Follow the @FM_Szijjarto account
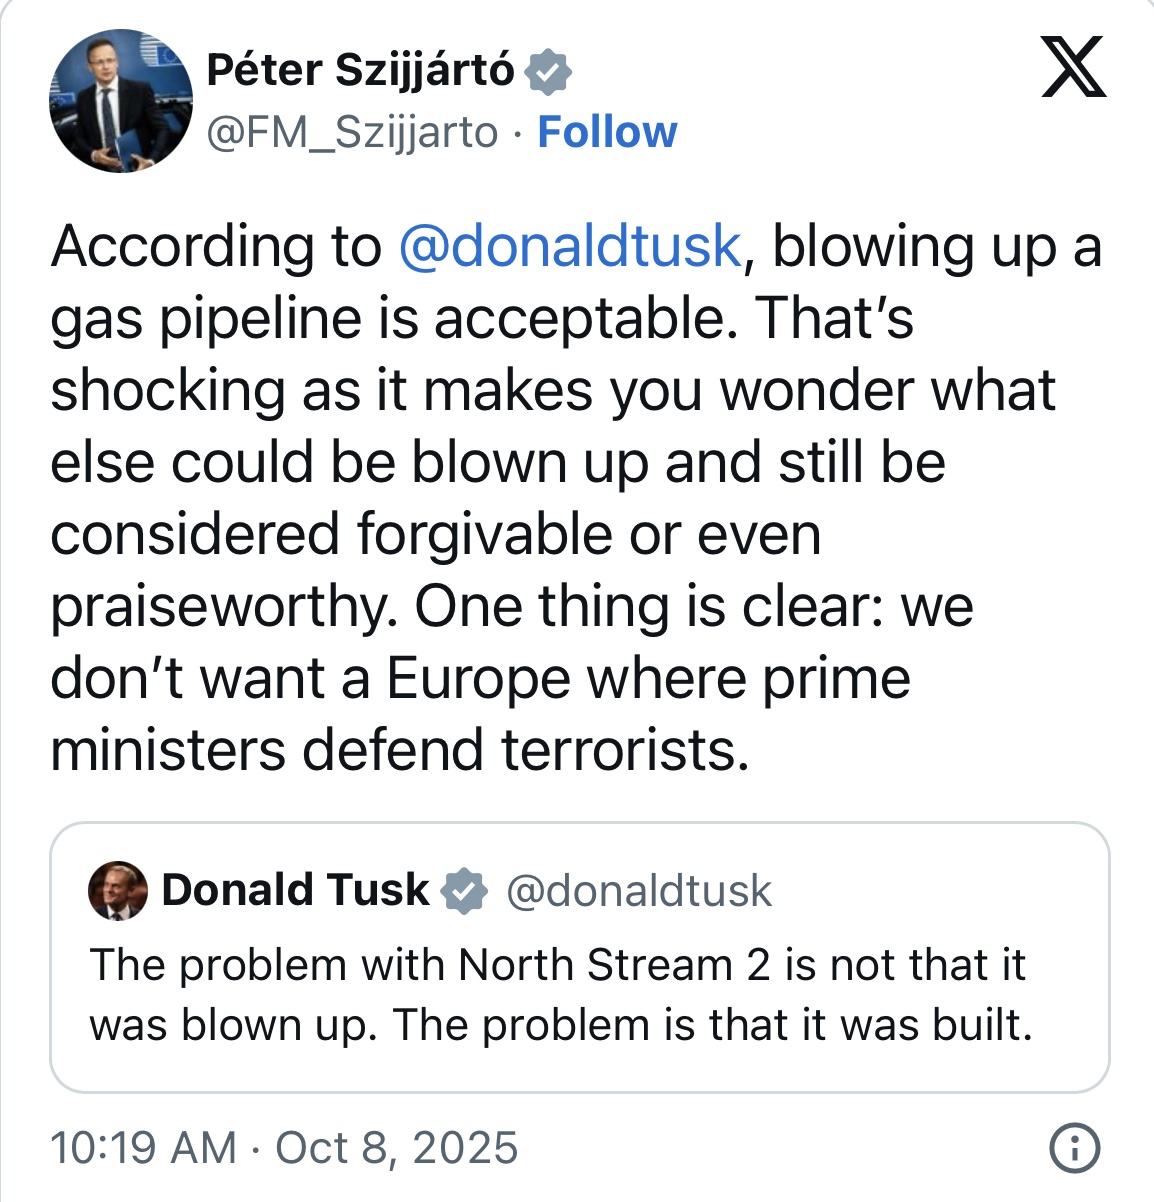1154x1202 pixels. (x=607, y=132)
